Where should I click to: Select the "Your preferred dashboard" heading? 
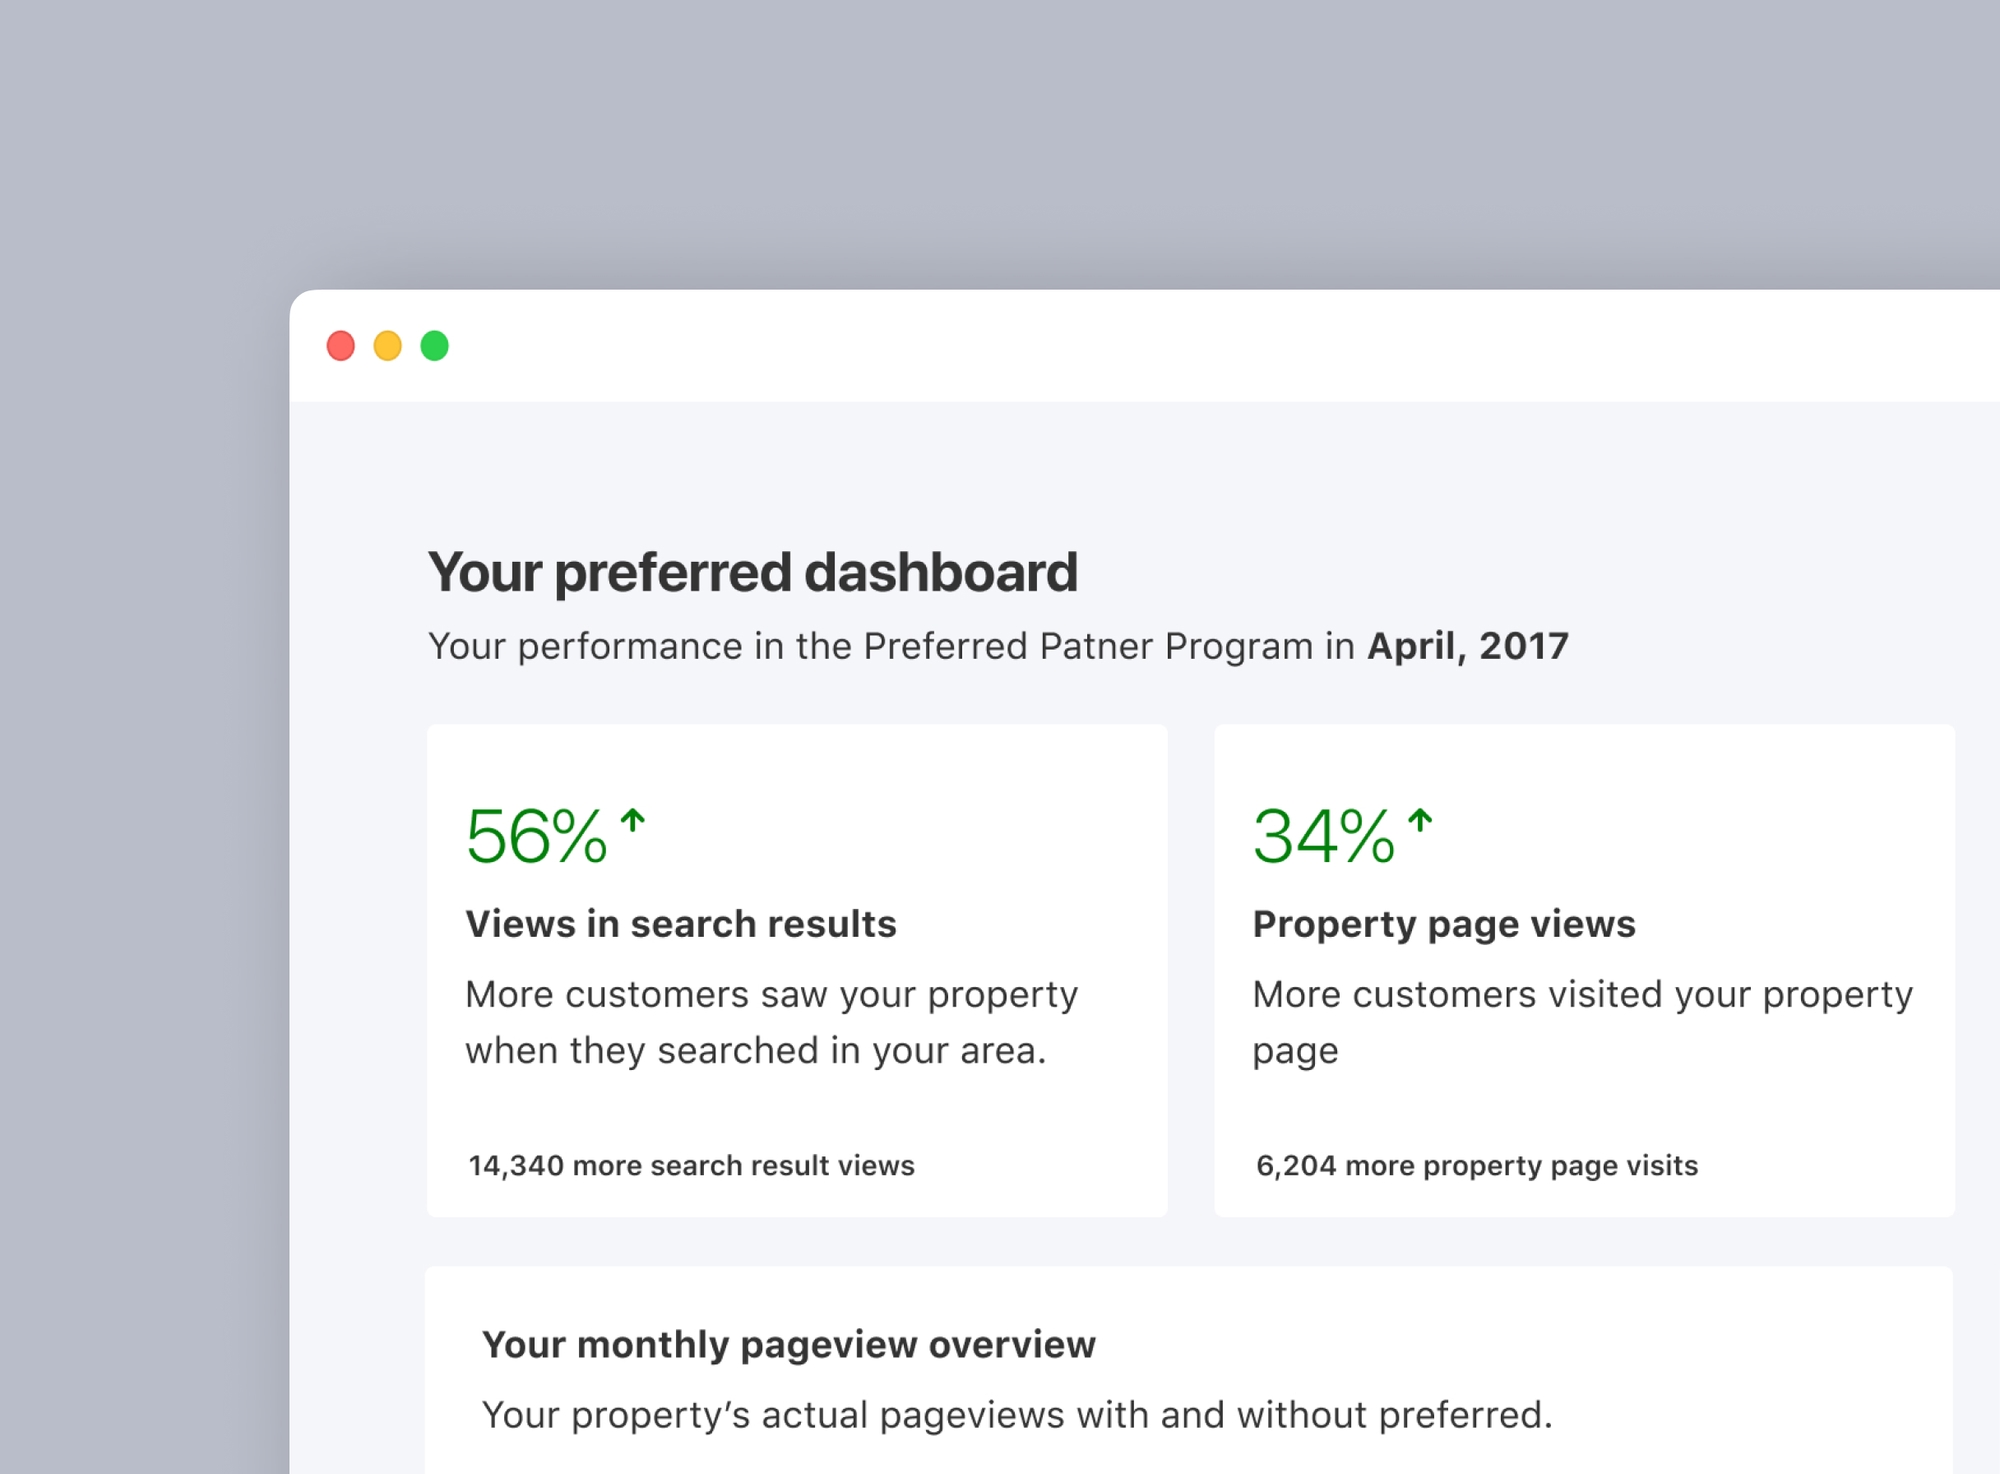point(752,572)
